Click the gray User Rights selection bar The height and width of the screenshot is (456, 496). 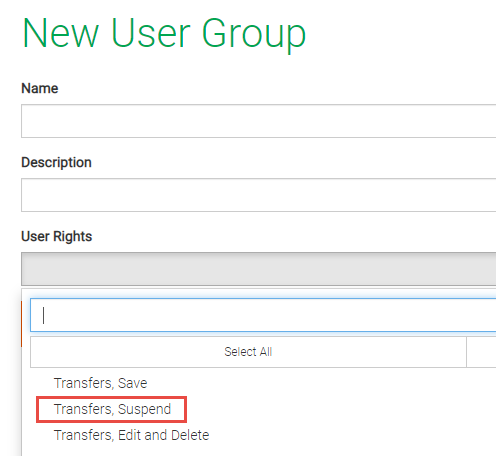coord(259,269)
